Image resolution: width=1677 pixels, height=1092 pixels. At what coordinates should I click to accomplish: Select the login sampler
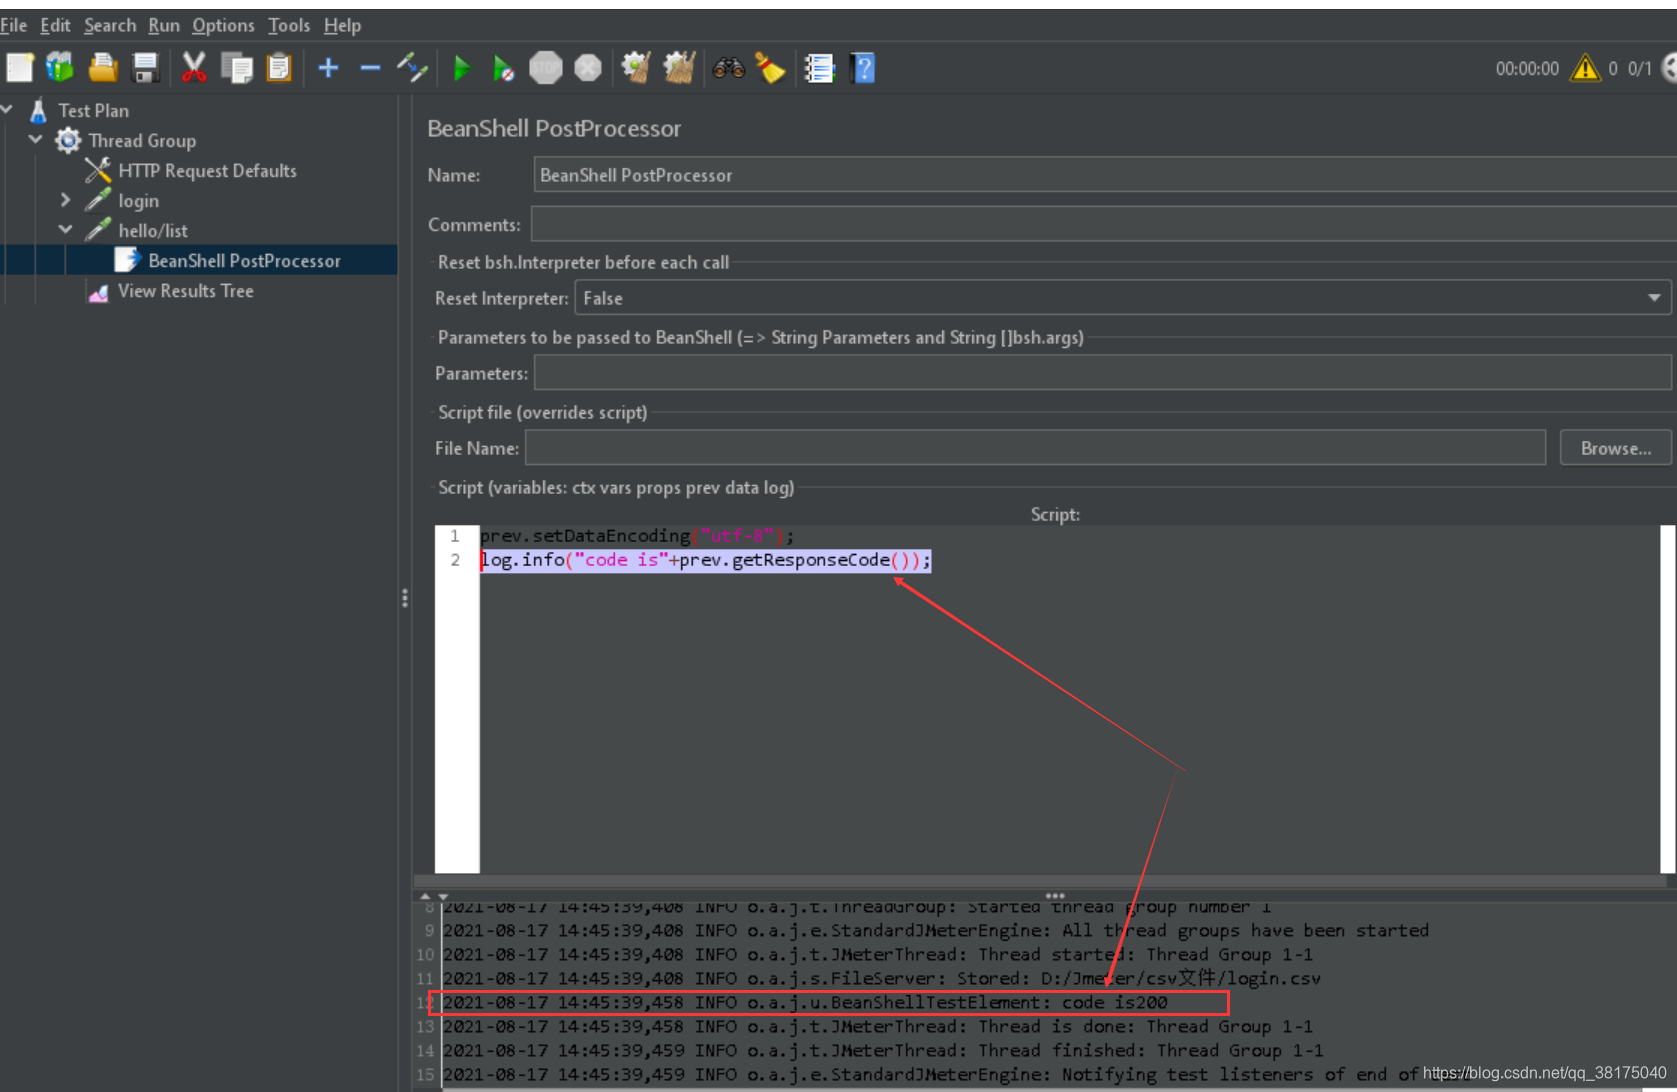(138, 201)
